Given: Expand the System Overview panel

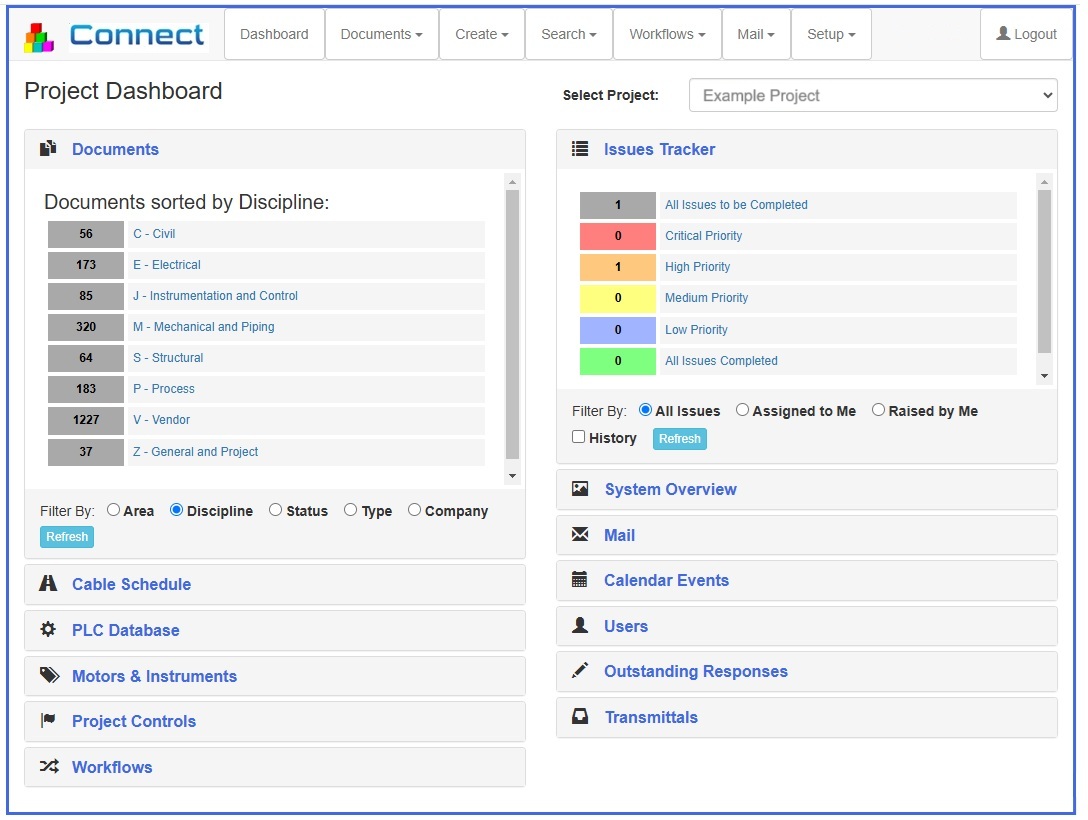Looking at the screenshot, I should point(807,489).
